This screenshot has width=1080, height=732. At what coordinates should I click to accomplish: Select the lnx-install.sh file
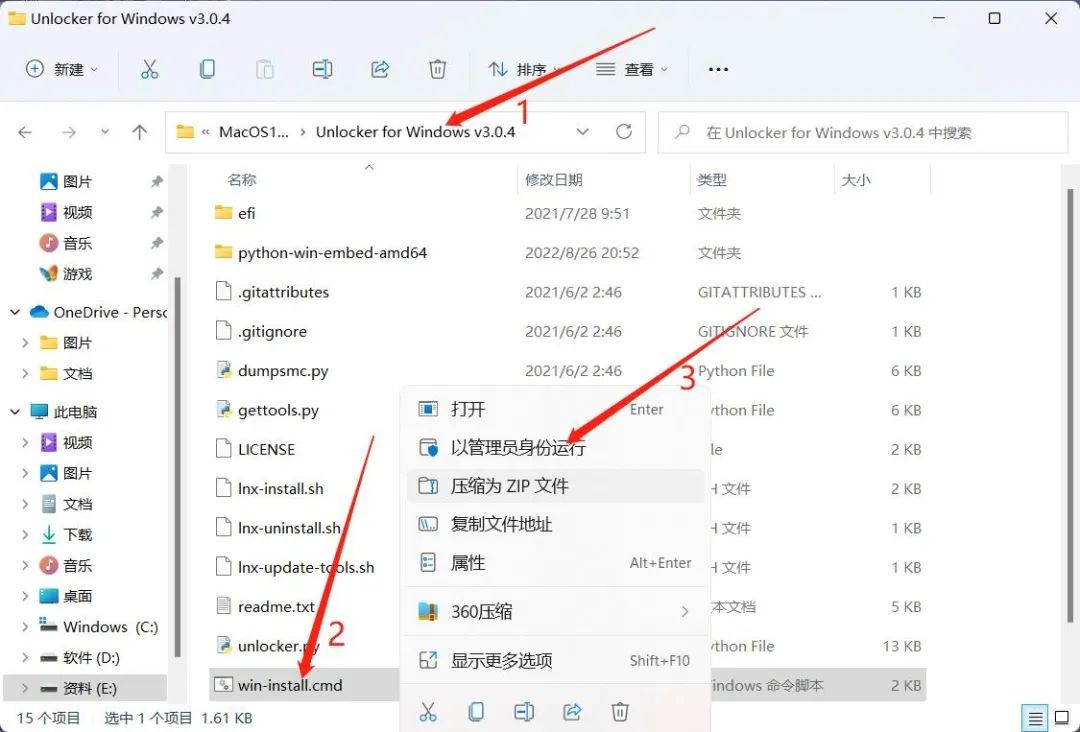click(269, 489)
